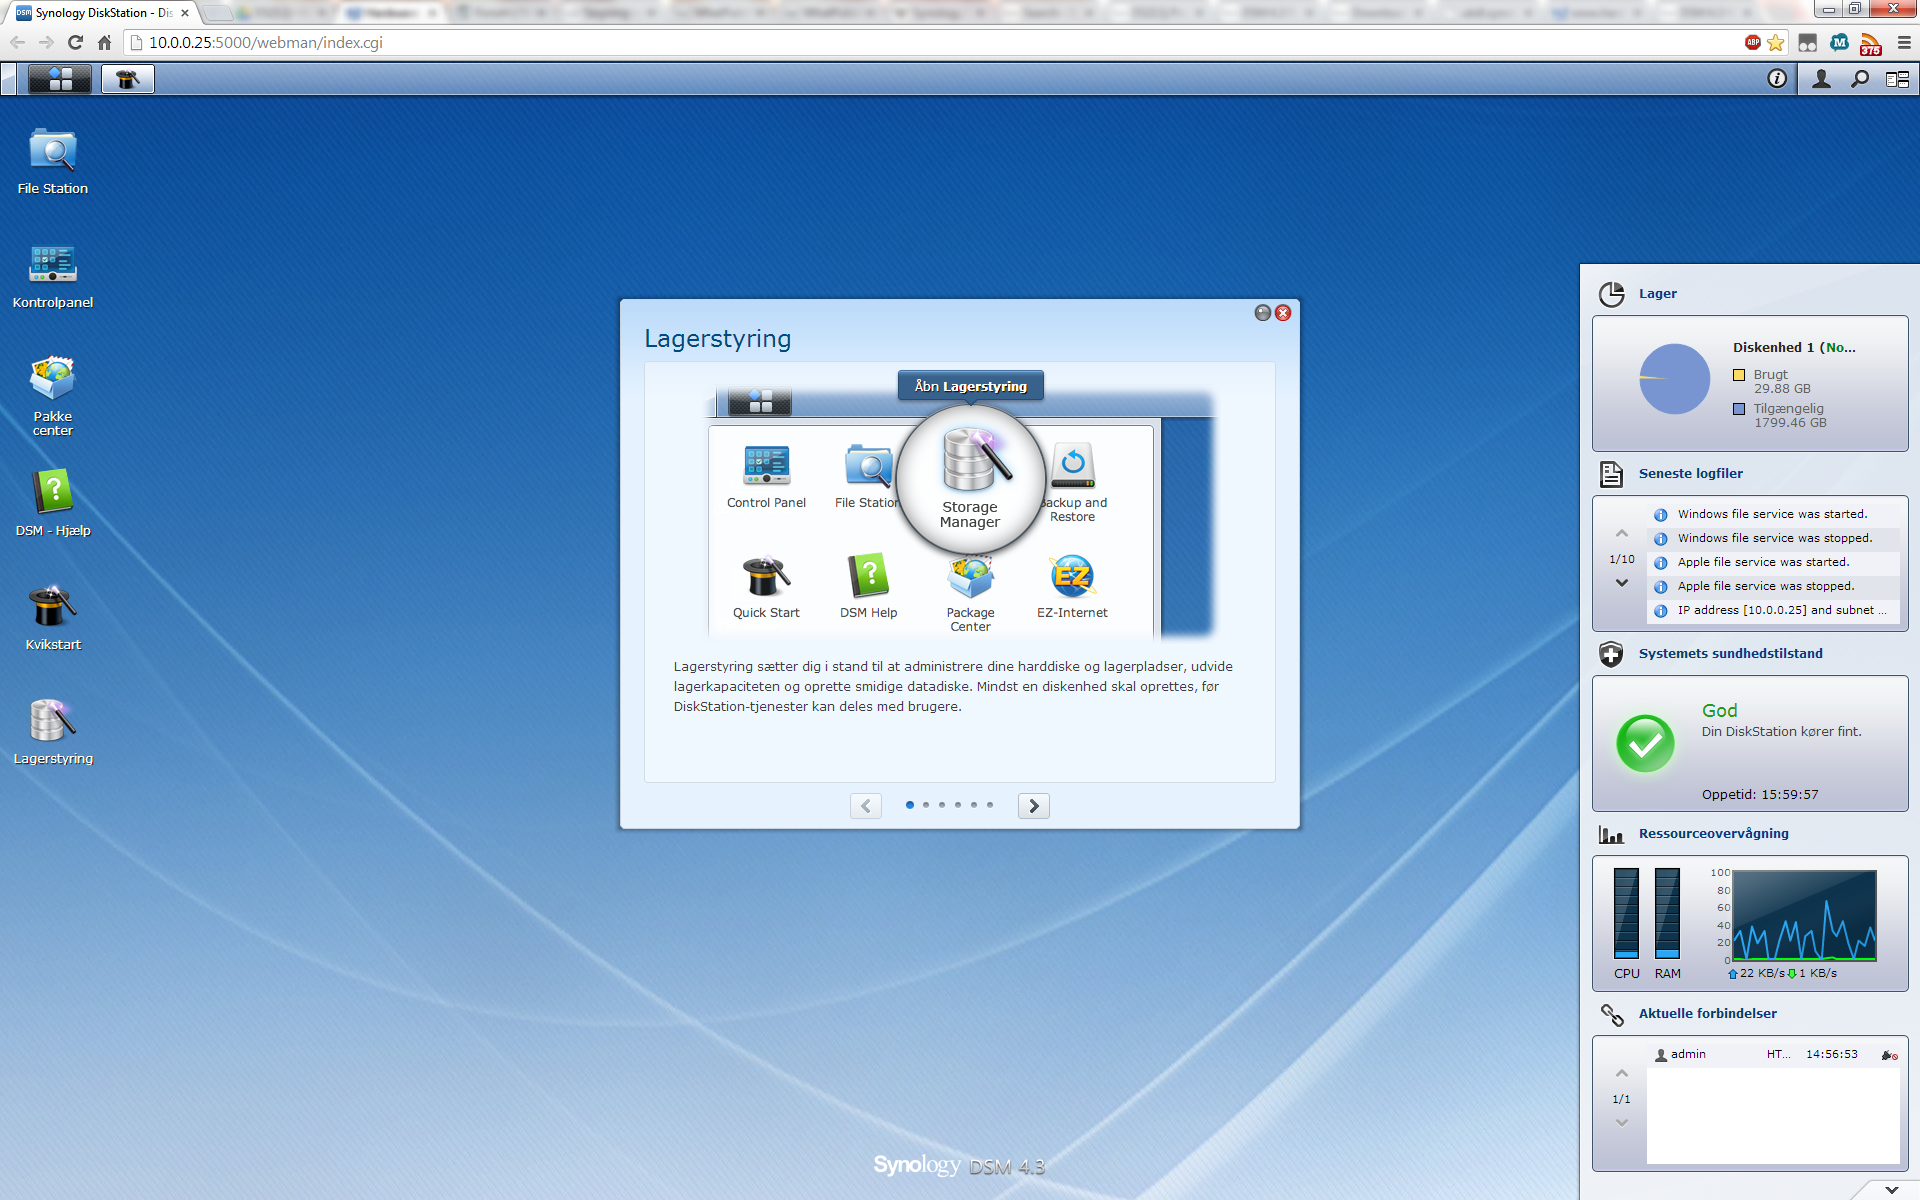Screen dimensions: 1920x1200
Task: Toggle the widgets panel icon
Action: pos(1897,79)
